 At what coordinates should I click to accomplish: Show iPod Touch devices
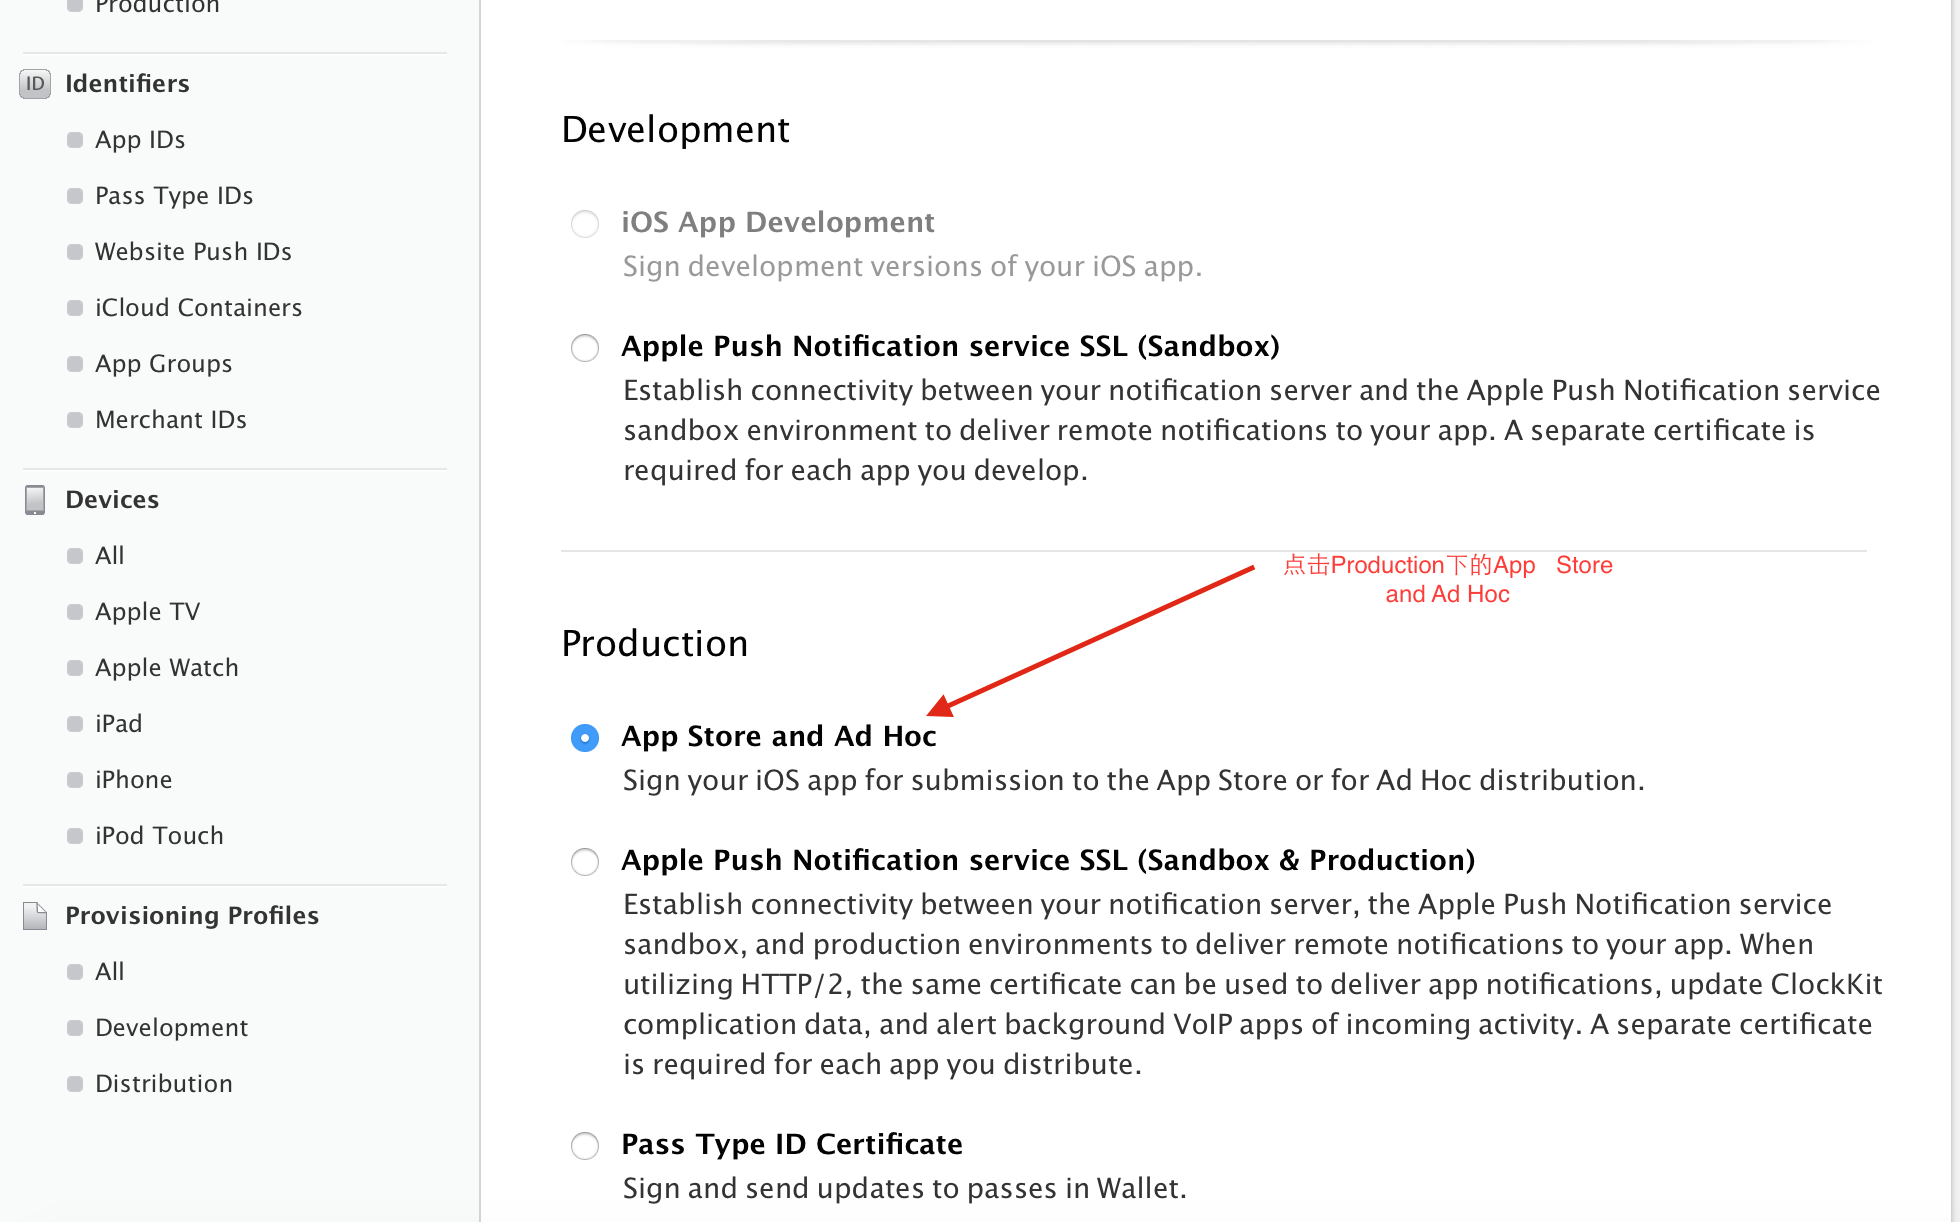click(x=159, y=836)
